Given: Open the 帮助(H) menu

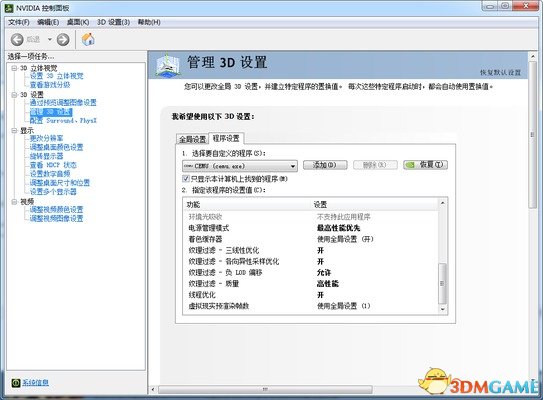Looking at the screenshot, I should 149,22.
